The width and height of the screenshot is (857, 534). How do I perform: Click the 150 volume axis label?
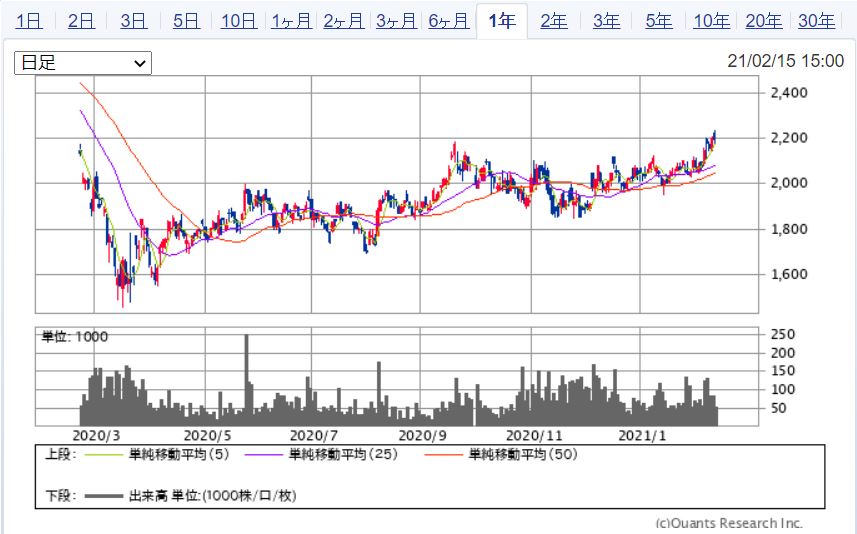point(783,371)
